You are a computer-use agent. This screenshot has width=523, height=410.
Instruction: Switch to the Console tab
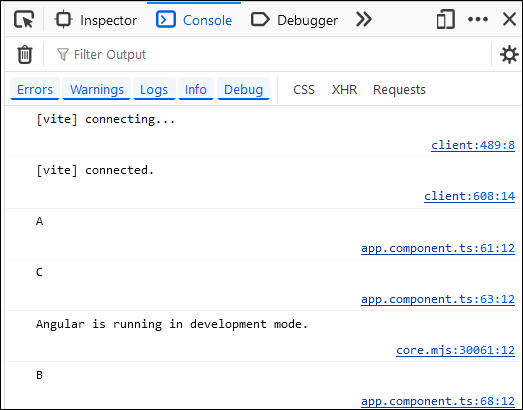point(194,20)
